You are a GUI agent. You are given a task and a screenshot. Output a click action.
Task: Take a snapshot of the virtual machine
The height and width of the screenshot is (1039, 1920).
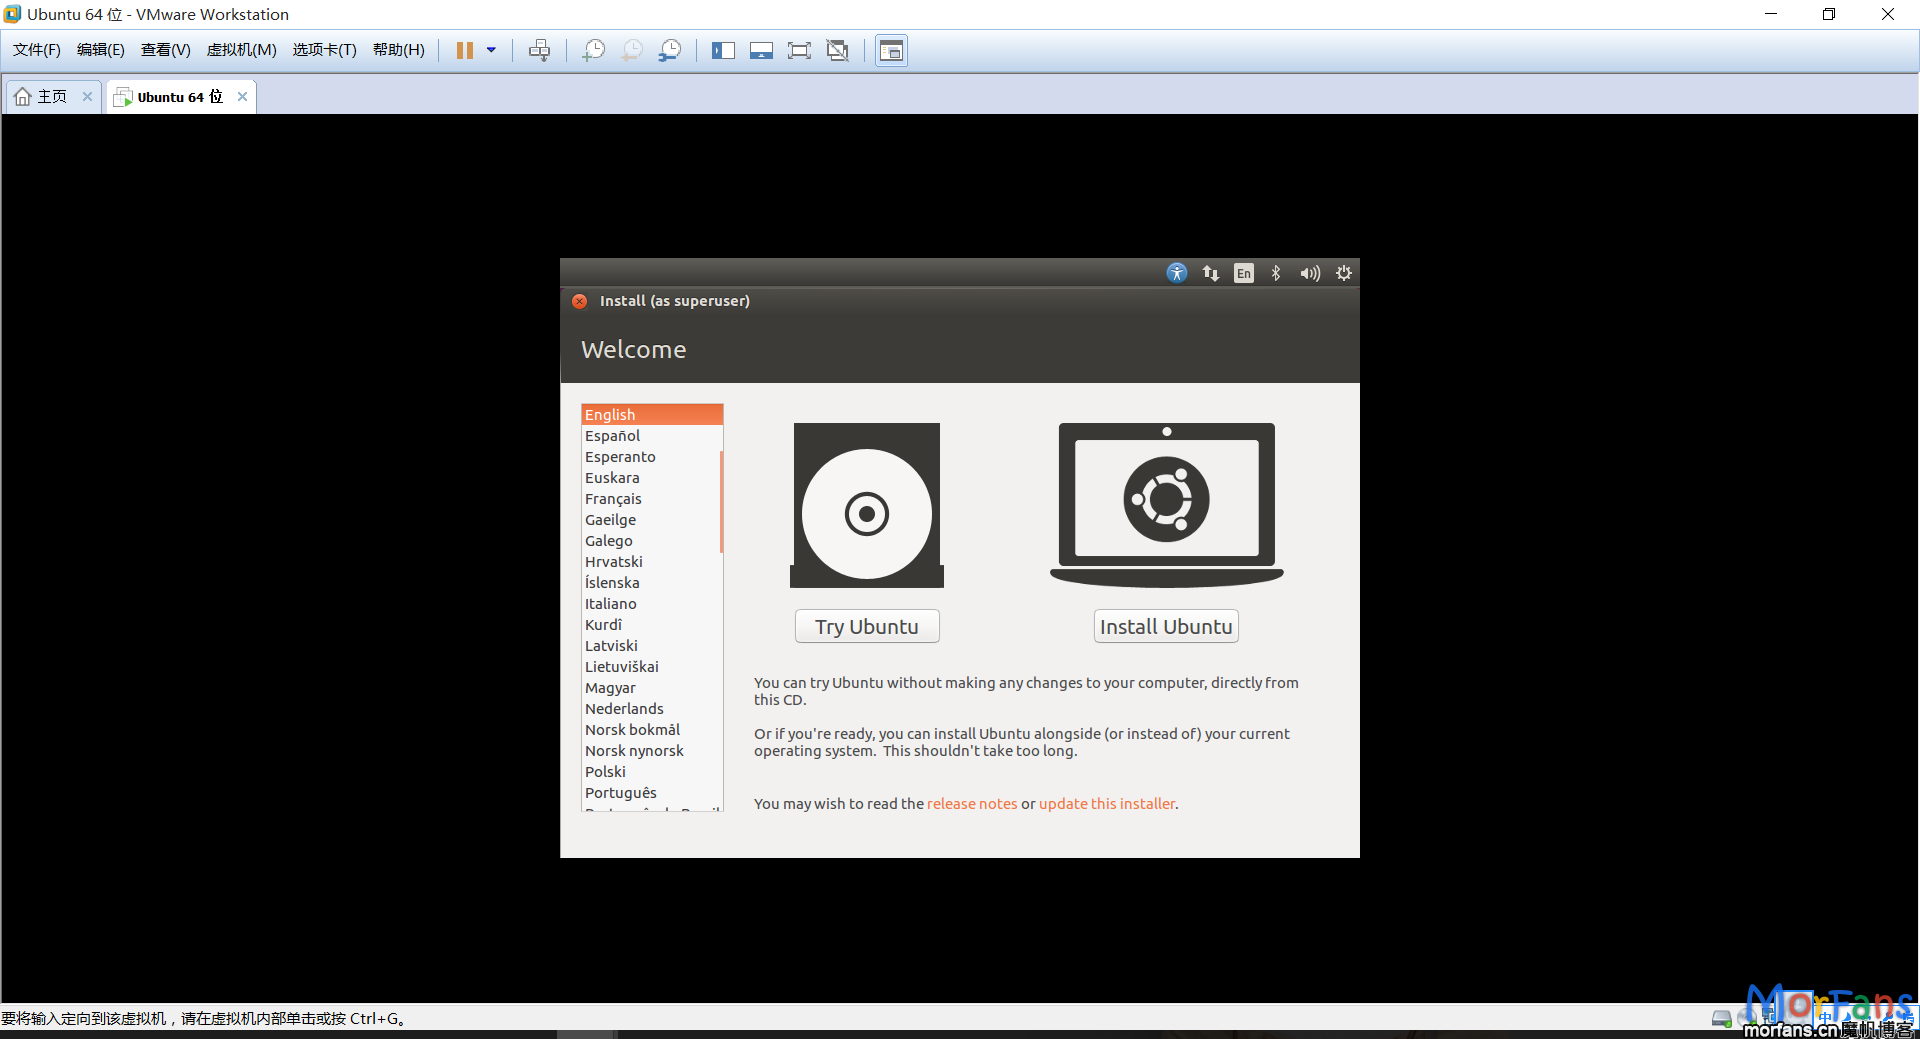593,50
